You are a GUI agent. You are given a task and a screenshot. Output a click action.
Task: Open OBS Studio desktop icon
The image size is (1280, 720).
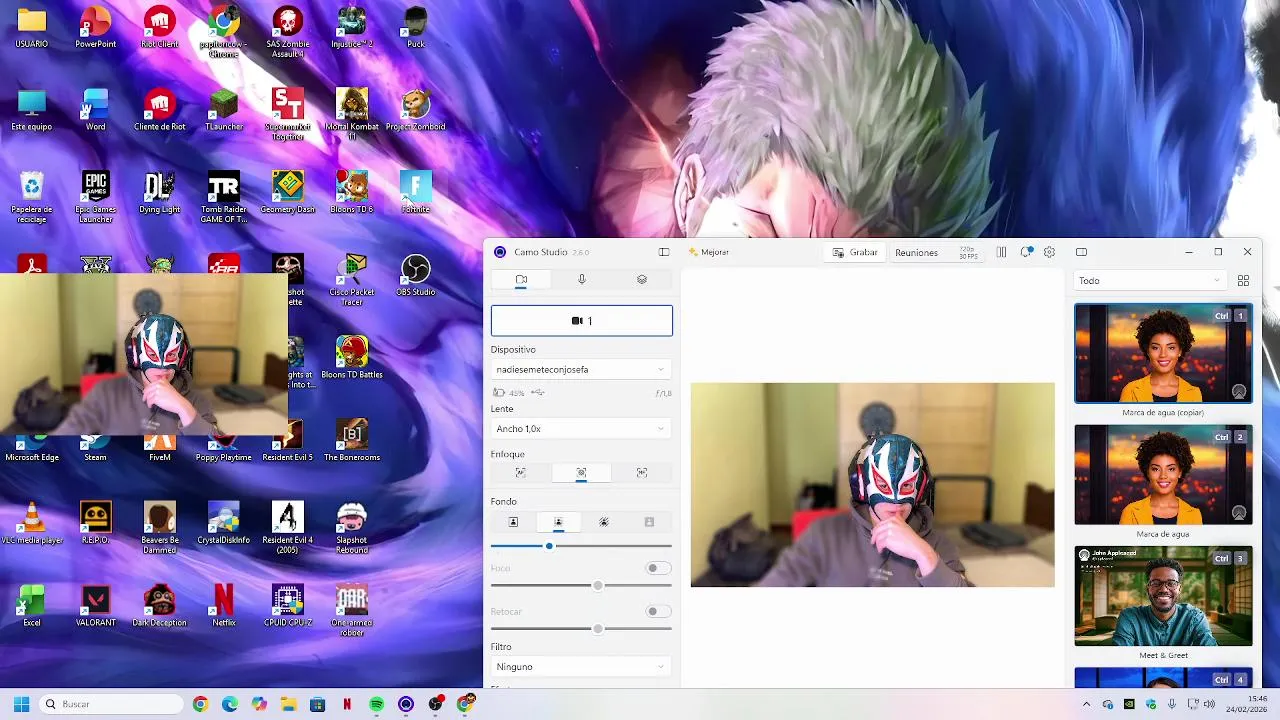click(x=415, y=276)
